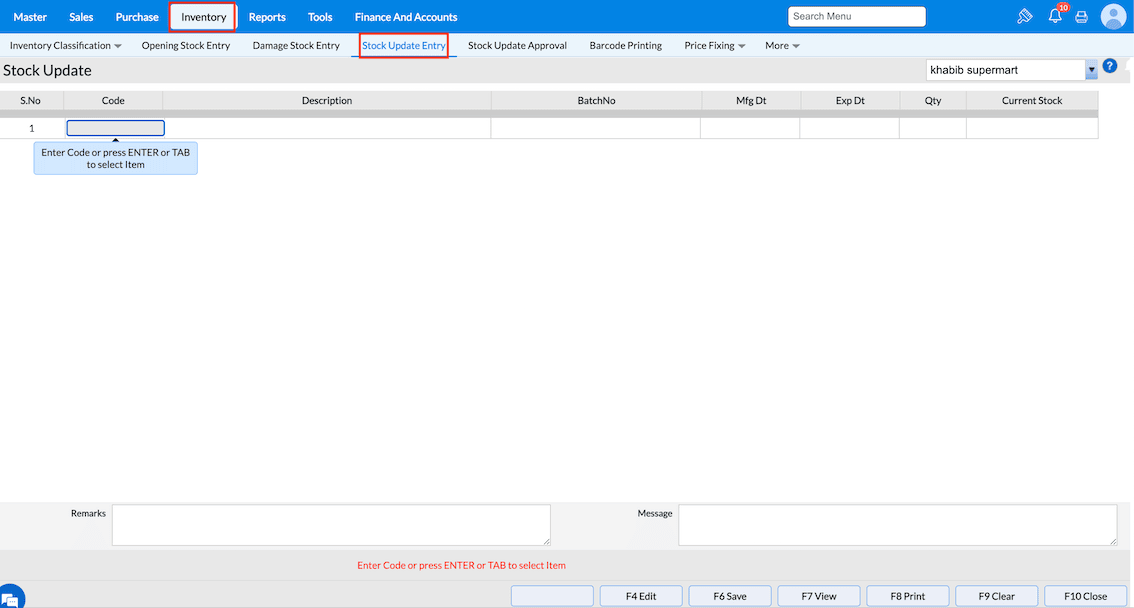The image size is (1134, 608).
Task: Go to Stock Update Approval tab
Action: click(x=517, y=46)
